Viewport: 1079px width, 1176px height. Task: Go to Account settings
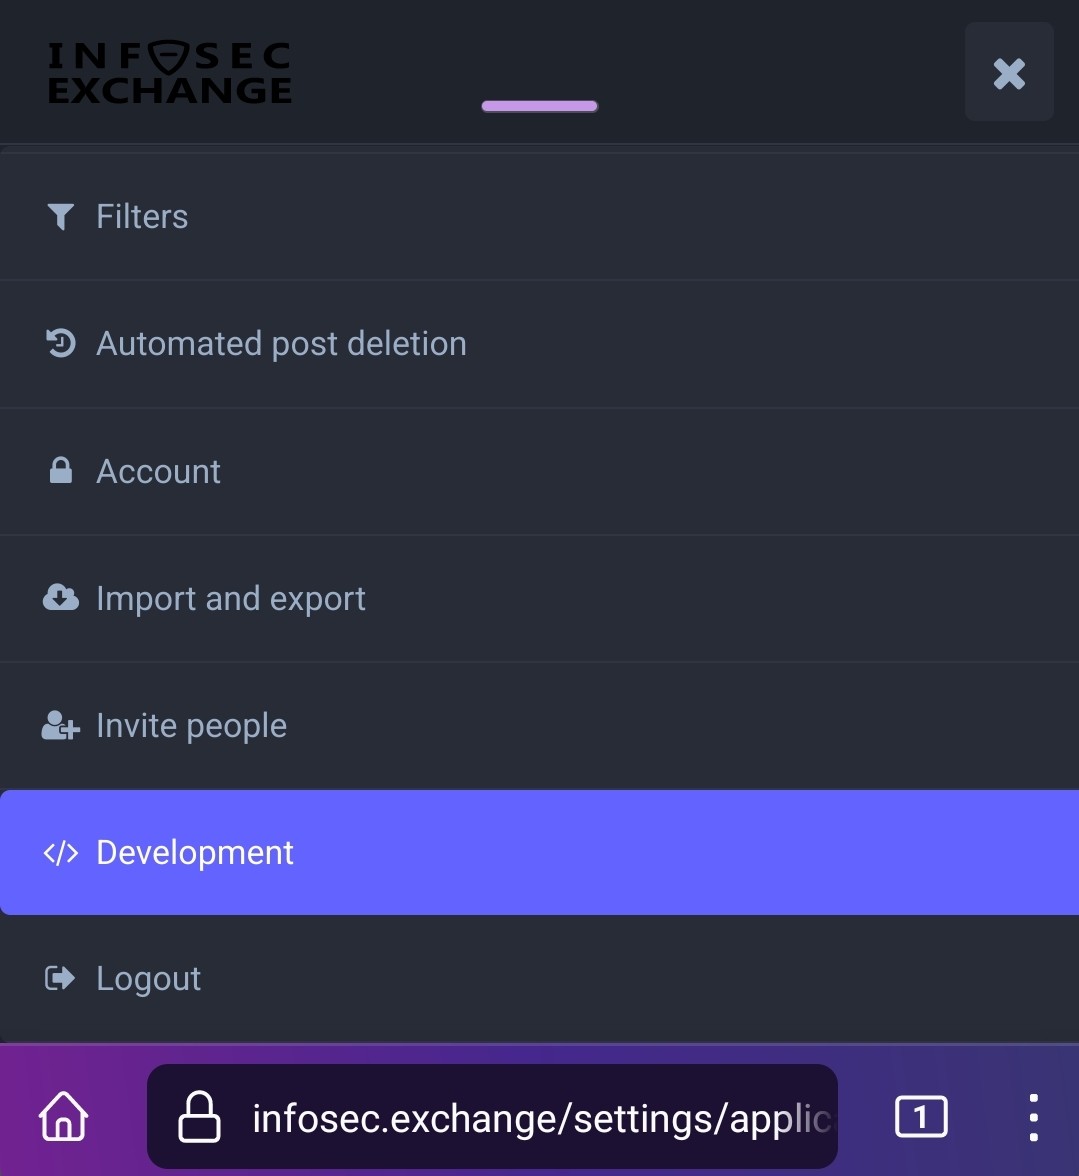(158, 471)
